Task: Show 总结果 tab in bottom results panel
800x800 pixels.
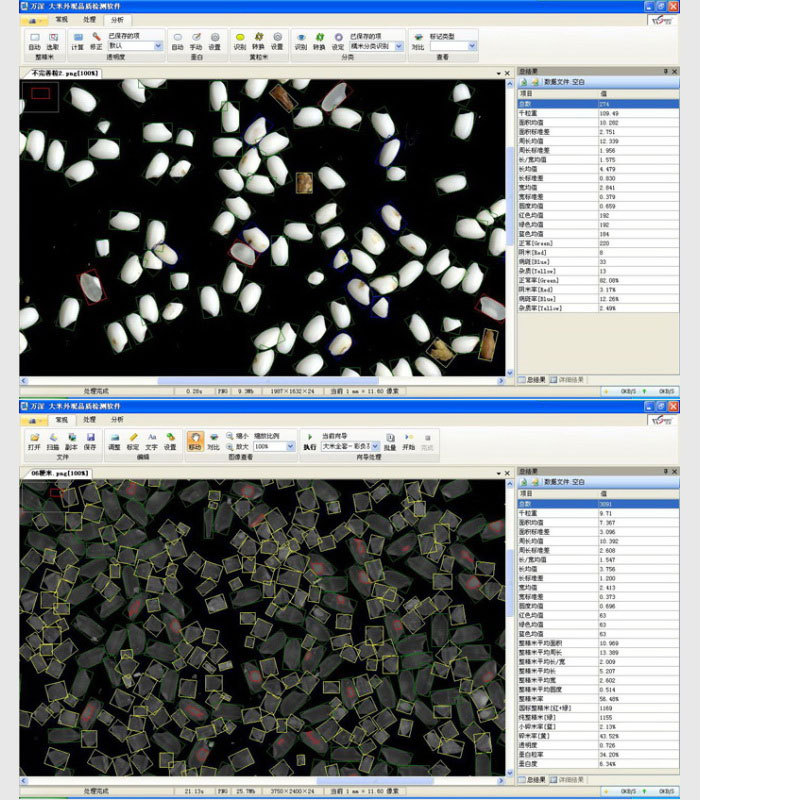Action: tap(532, 780)
